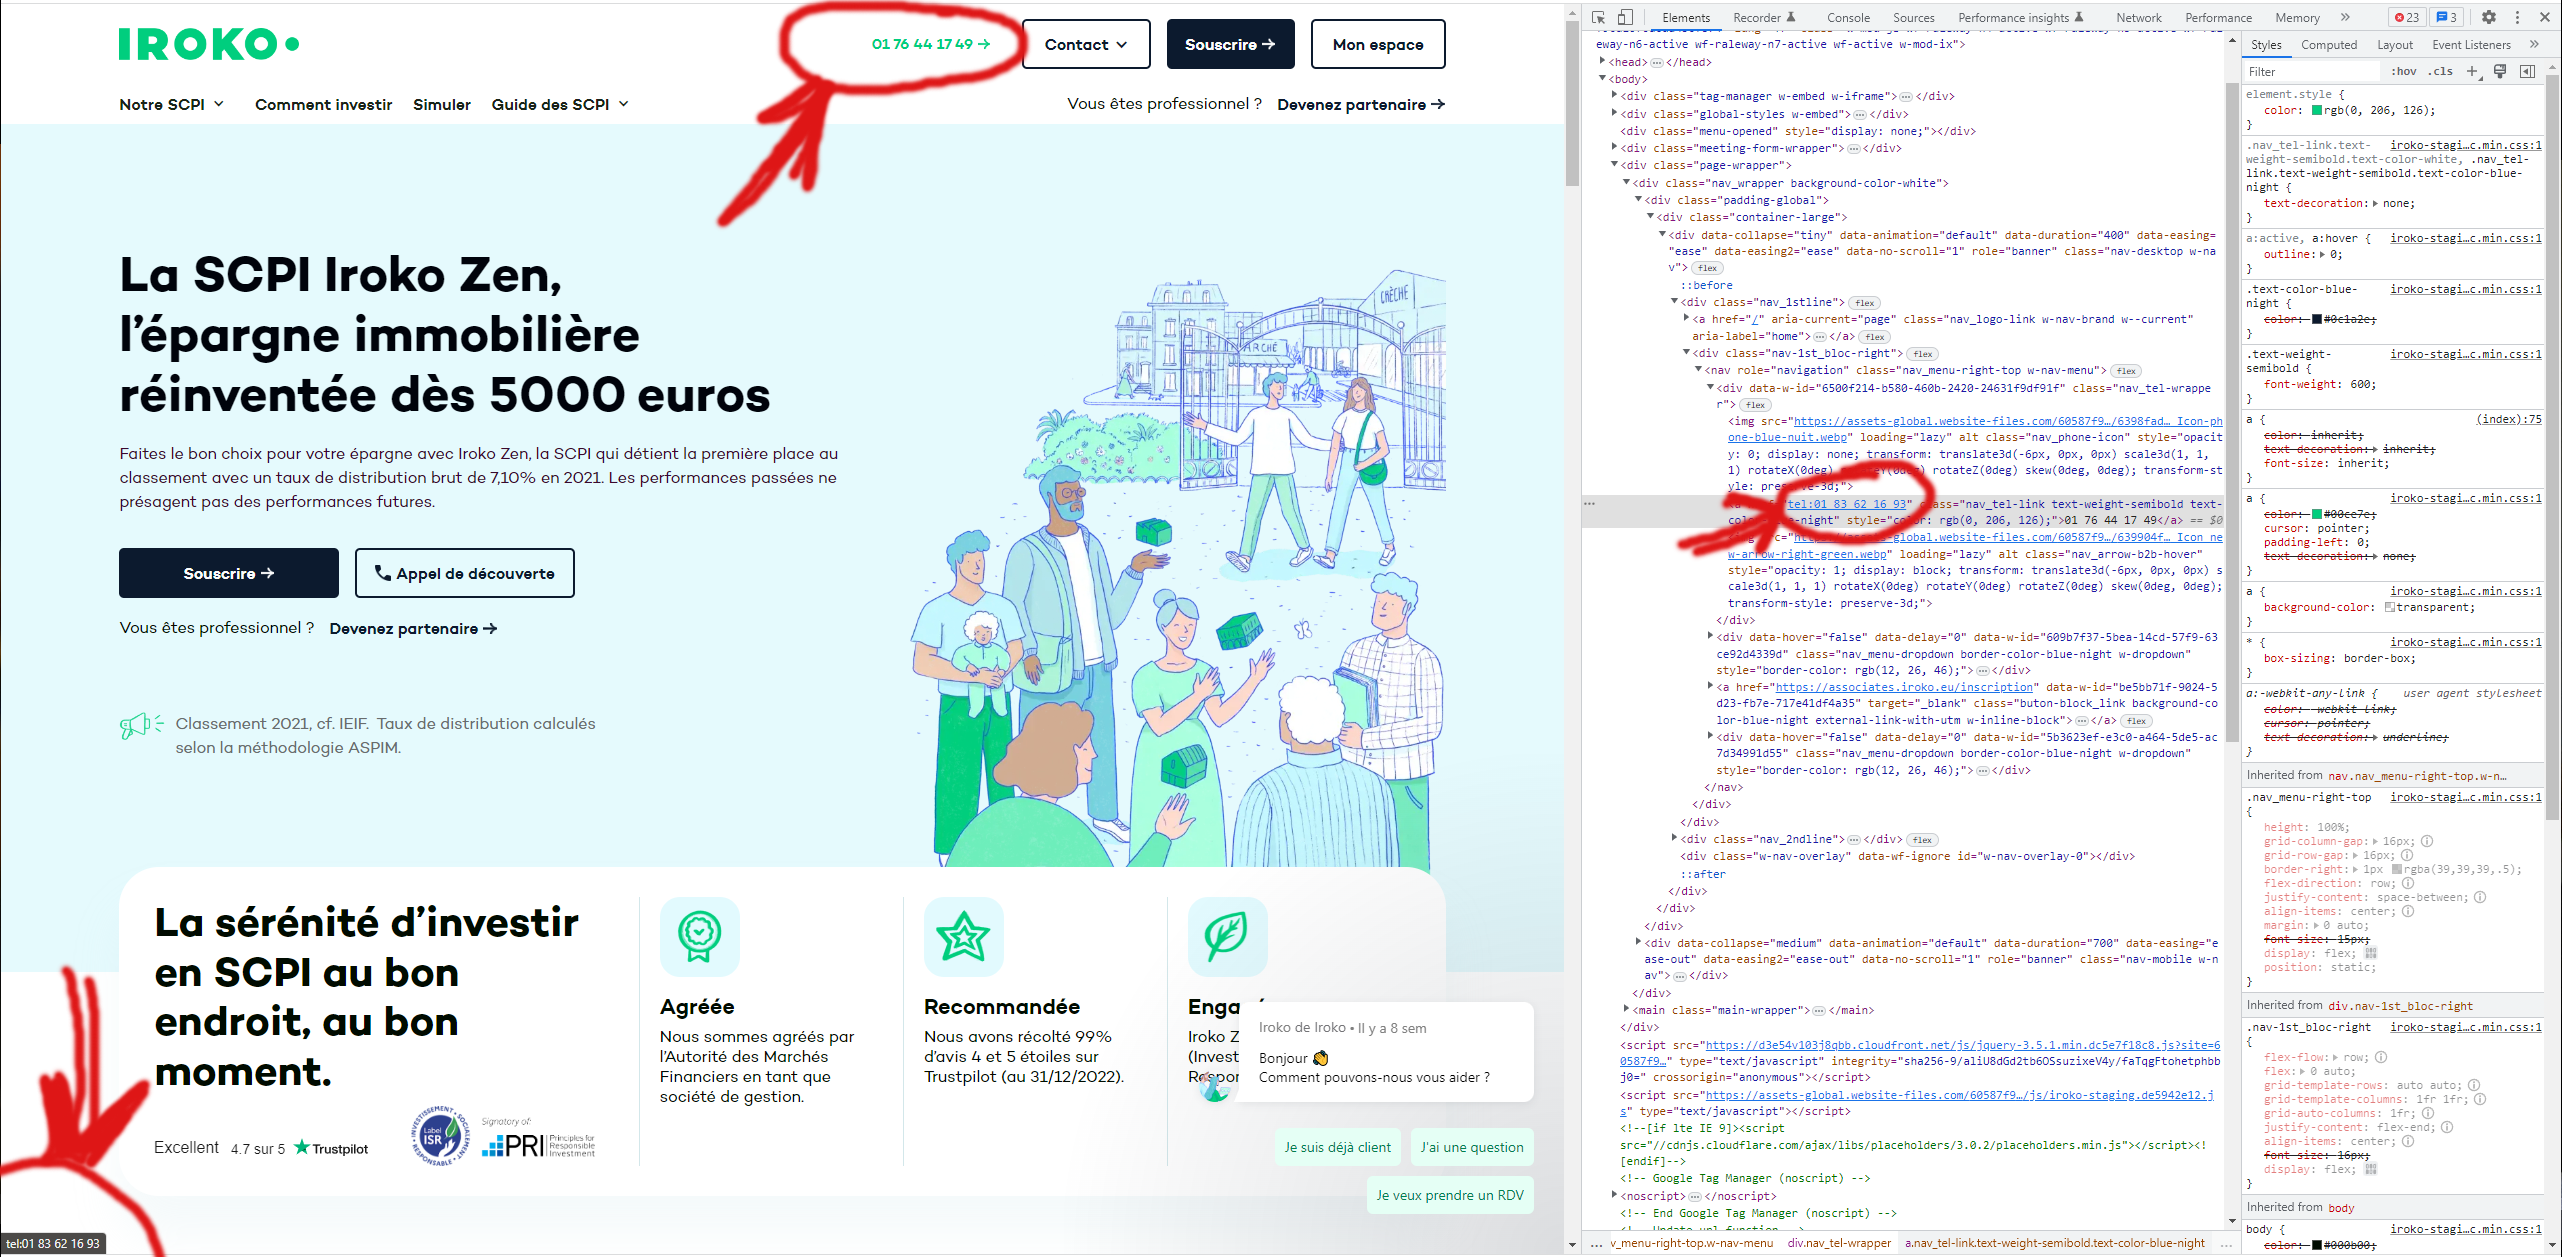2562x1257 pixels.
Task: Open Mon espace button
Action: 1377,44
